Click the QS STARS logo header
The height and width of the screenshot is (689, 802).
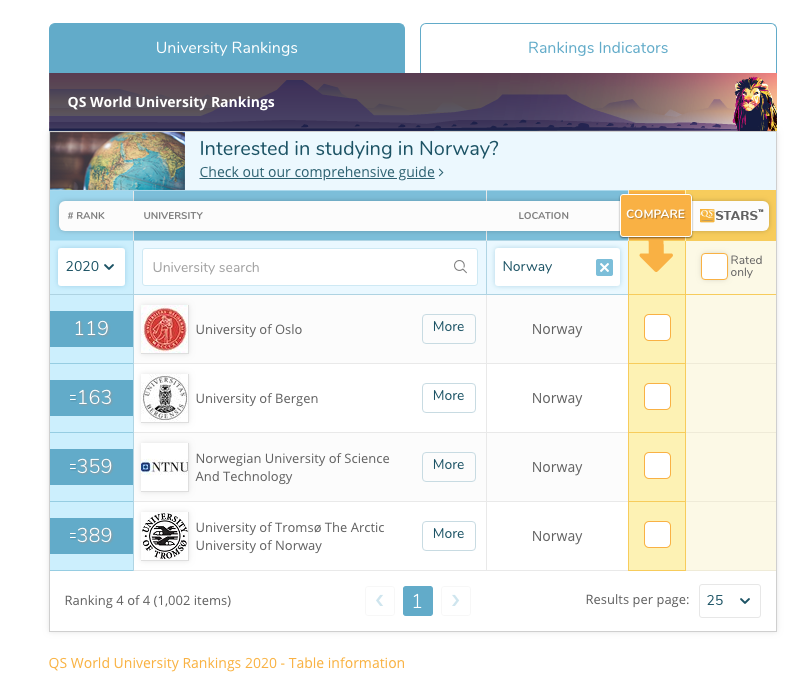pos(731,215)
